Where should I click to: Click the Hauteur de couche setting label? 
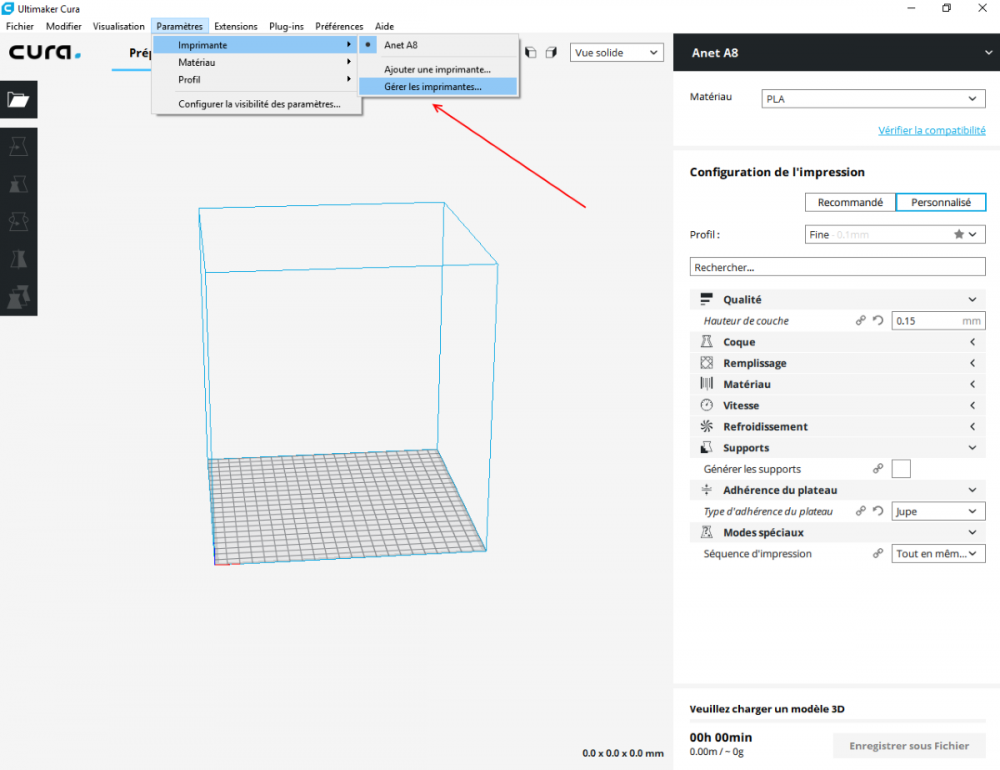point(746,320)
